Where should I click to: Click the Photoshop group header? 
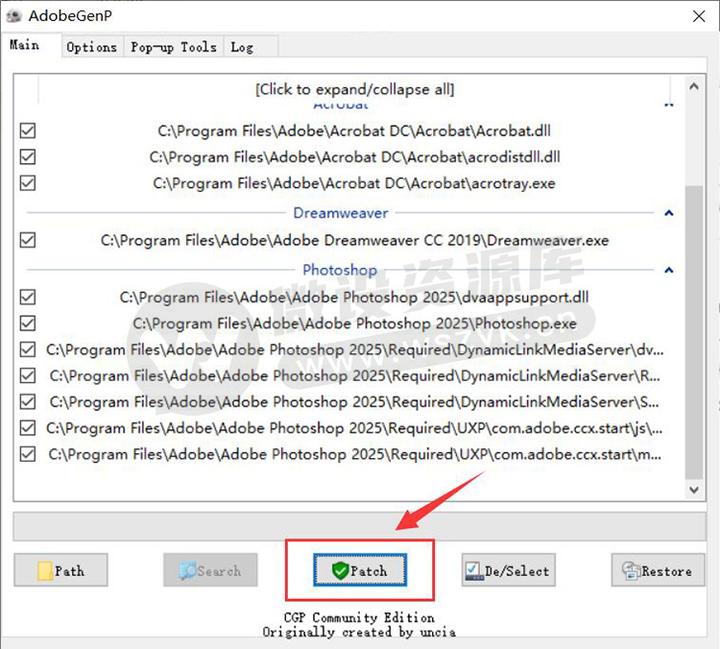pyautogui.click(x=340, y=270)
